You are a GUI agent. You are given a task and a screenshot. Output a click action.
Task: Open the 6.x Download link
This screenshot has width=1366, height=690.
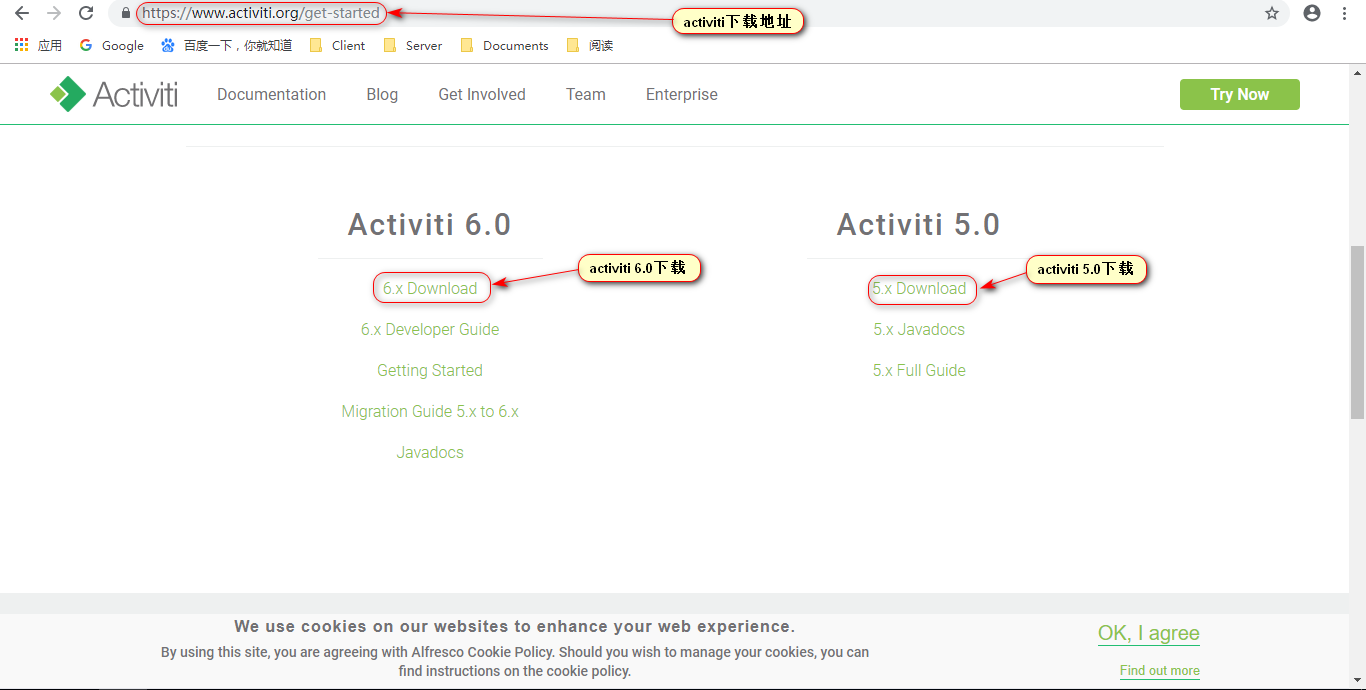[431, 287]
